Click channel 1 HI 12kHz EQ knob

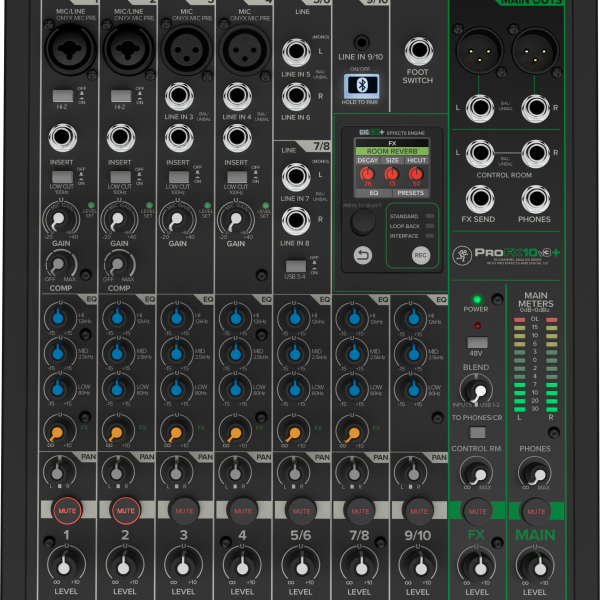click(x=60, y=317)
